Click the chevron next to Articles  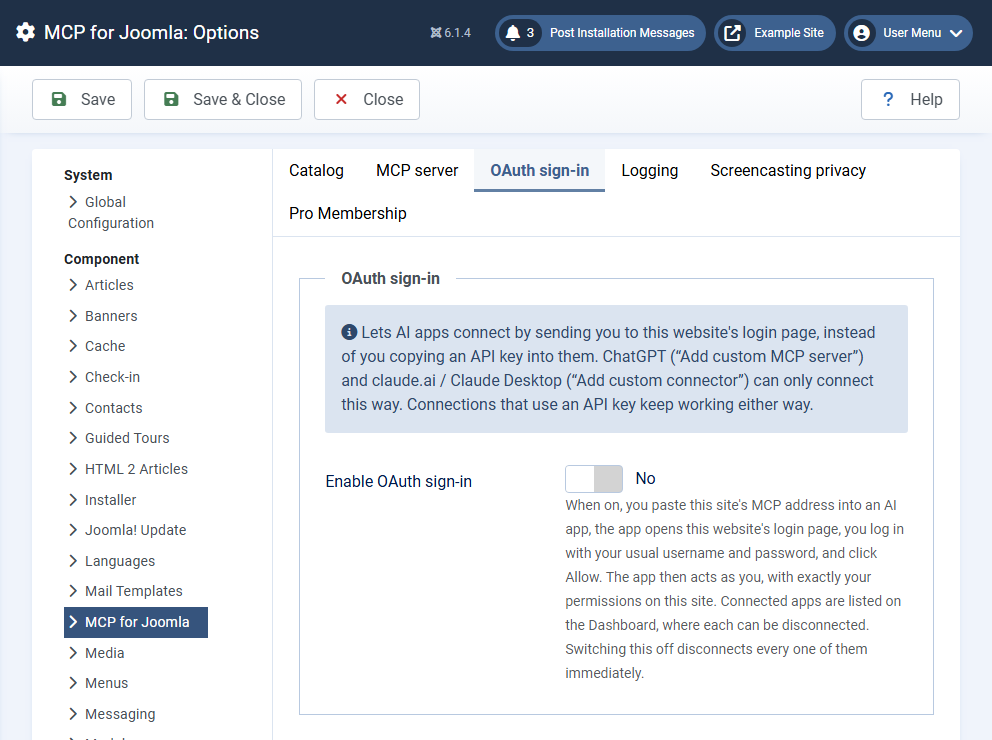pyautogui.click(x=73, y=285)
